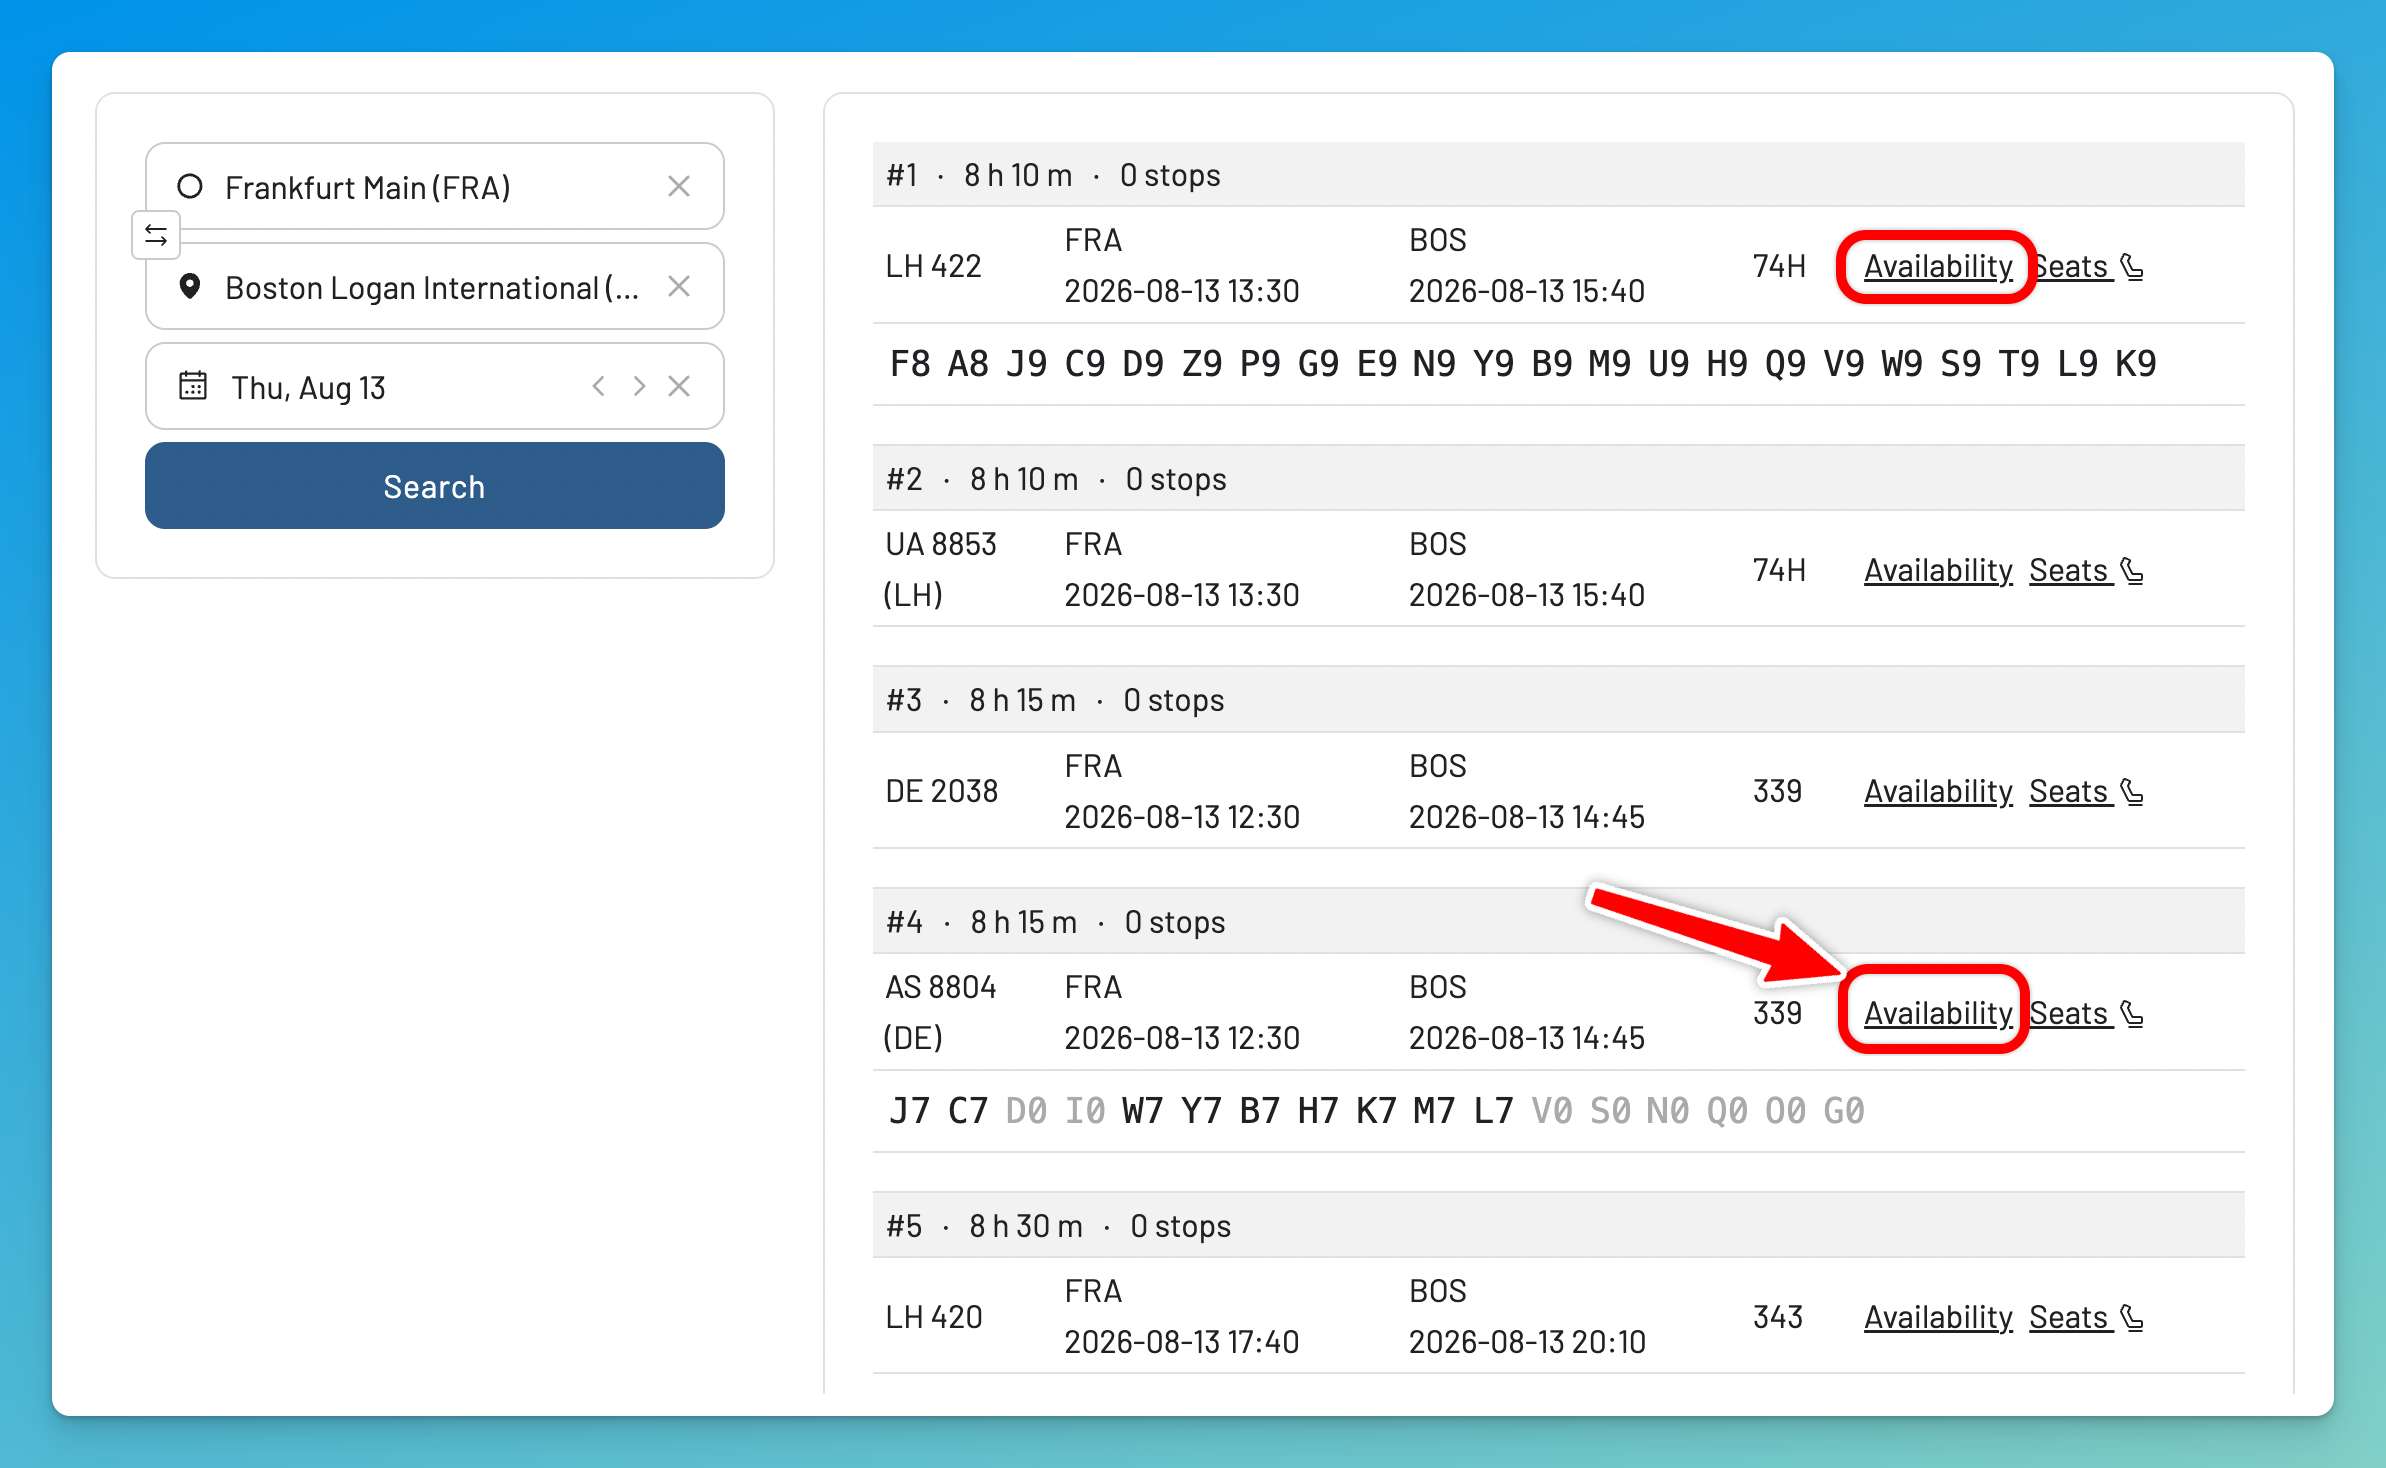Open Availability for AS 8804
Viewport: 2386px width, 1468px height.
1938,1013
